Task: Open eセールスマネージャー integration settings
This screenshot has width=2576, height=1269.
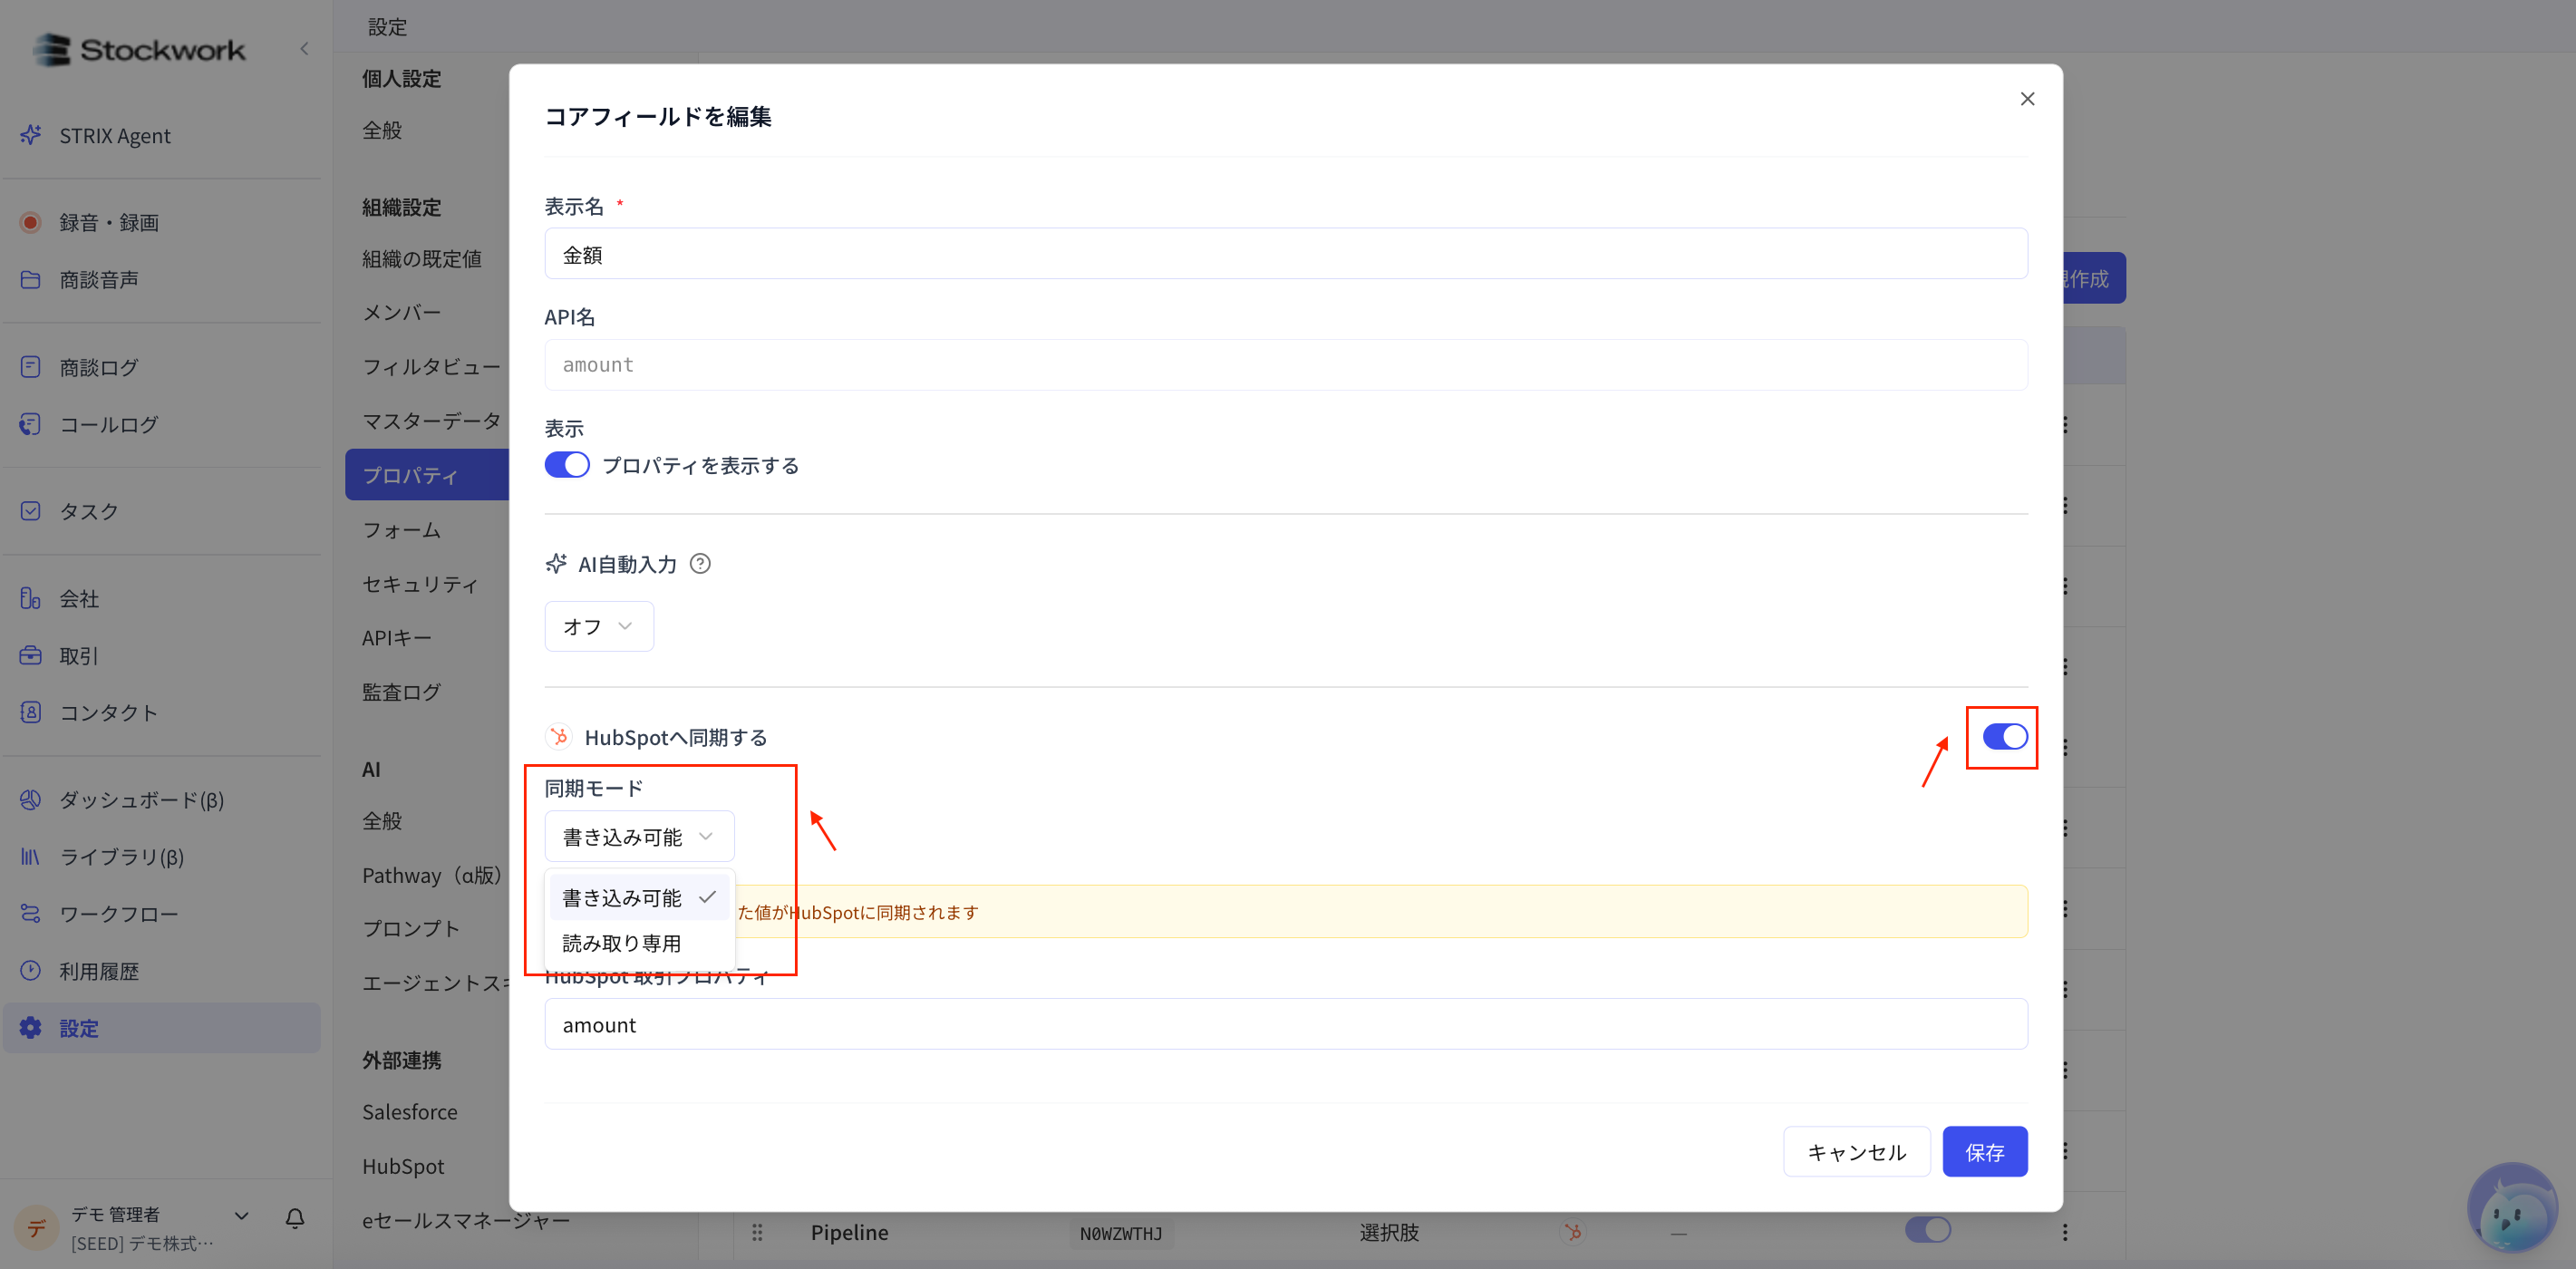Action: tap(466, 1220)
